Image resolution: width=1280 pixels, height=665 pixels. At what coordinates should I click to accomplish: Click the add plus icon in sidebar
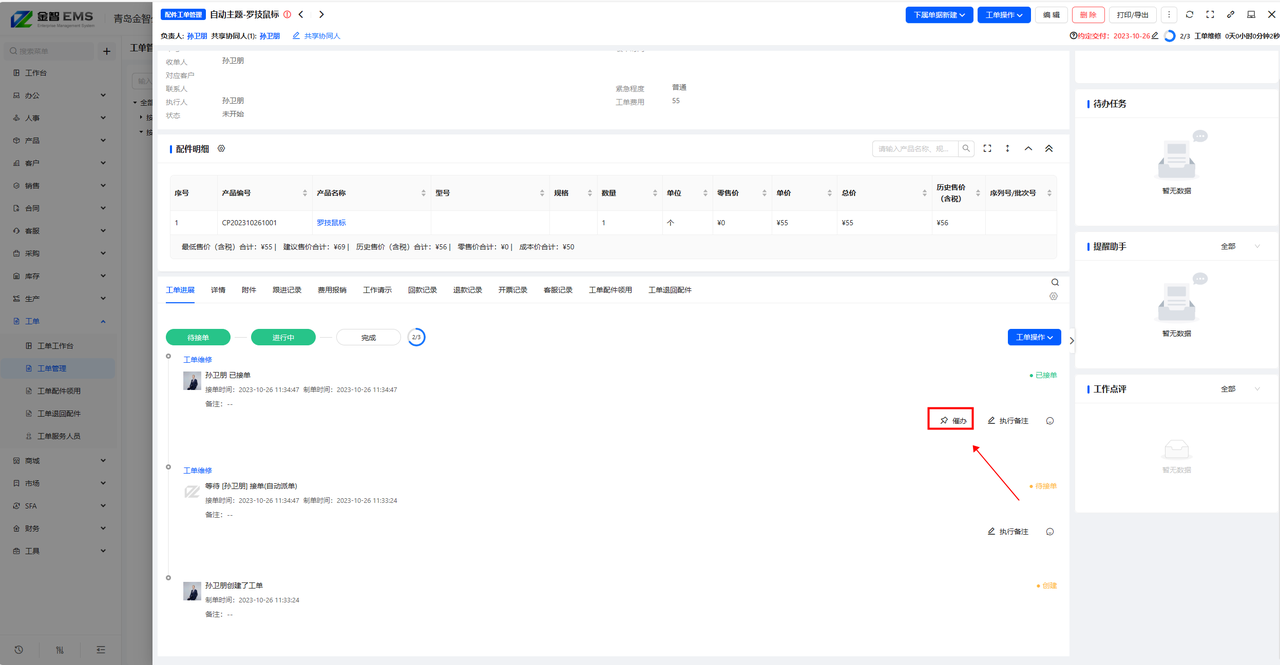pos(107,51)
